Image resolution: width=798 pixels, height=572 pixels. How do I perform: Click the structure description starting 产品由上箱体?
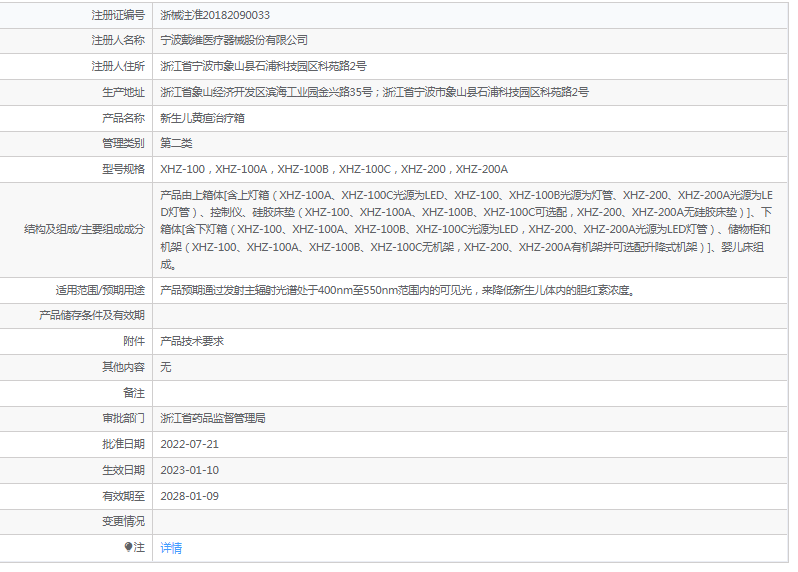(x=466, y=230)
